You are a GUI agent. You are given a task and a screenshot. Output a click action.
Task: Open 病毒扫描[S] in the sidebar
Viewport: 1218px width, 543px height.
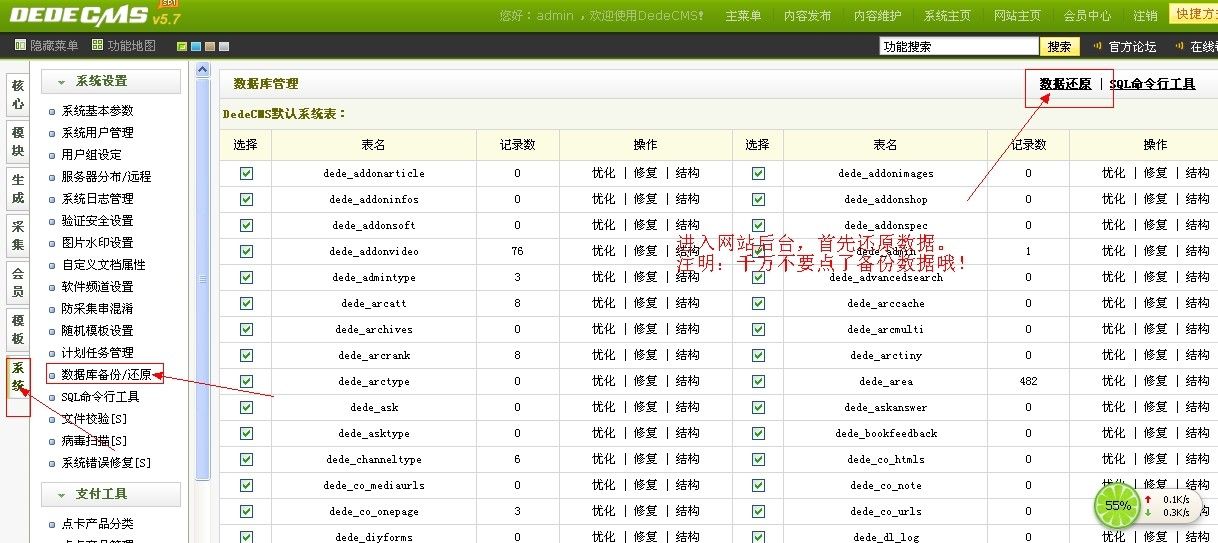[94, 441]
